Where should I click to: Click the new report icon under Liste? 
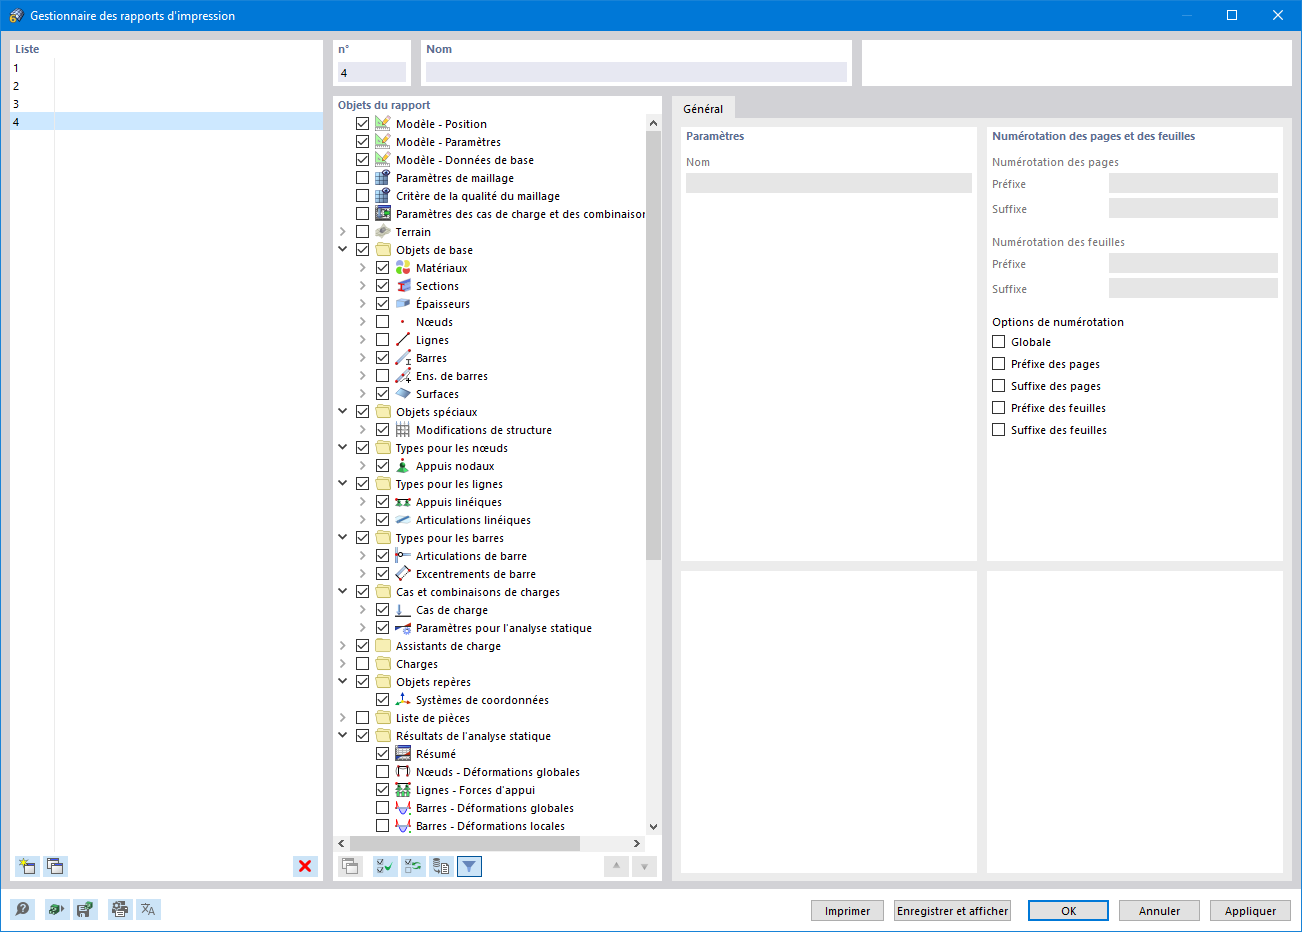[27, 866]
